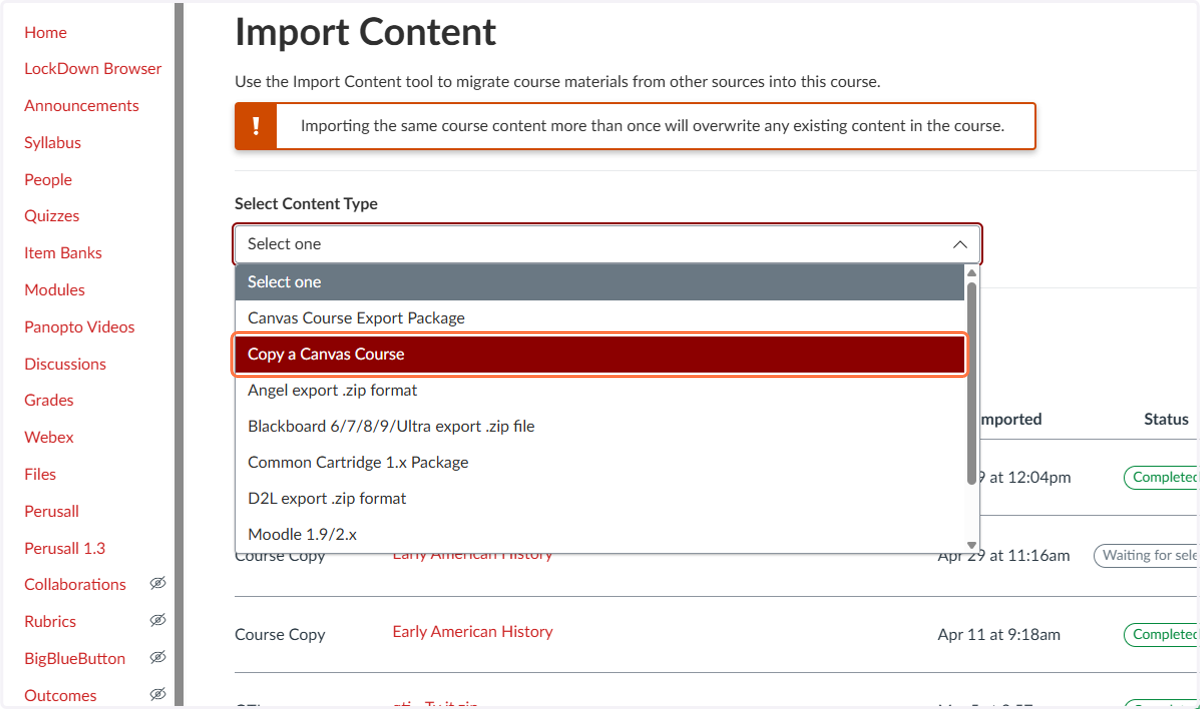Open Collaborations page
1200x709 pixels.
point(75,584)
